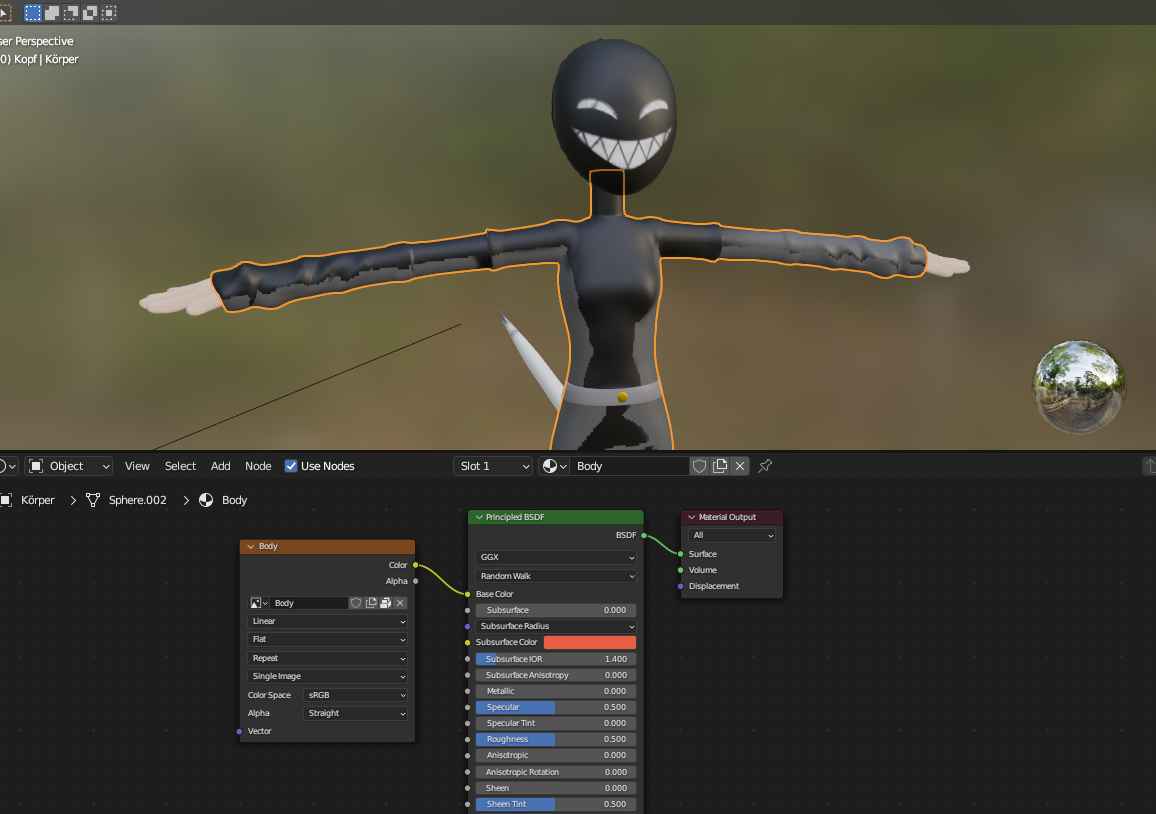1156x814 pixels.
Task: Open the Node menu
Action: click(x=258, y=466)
